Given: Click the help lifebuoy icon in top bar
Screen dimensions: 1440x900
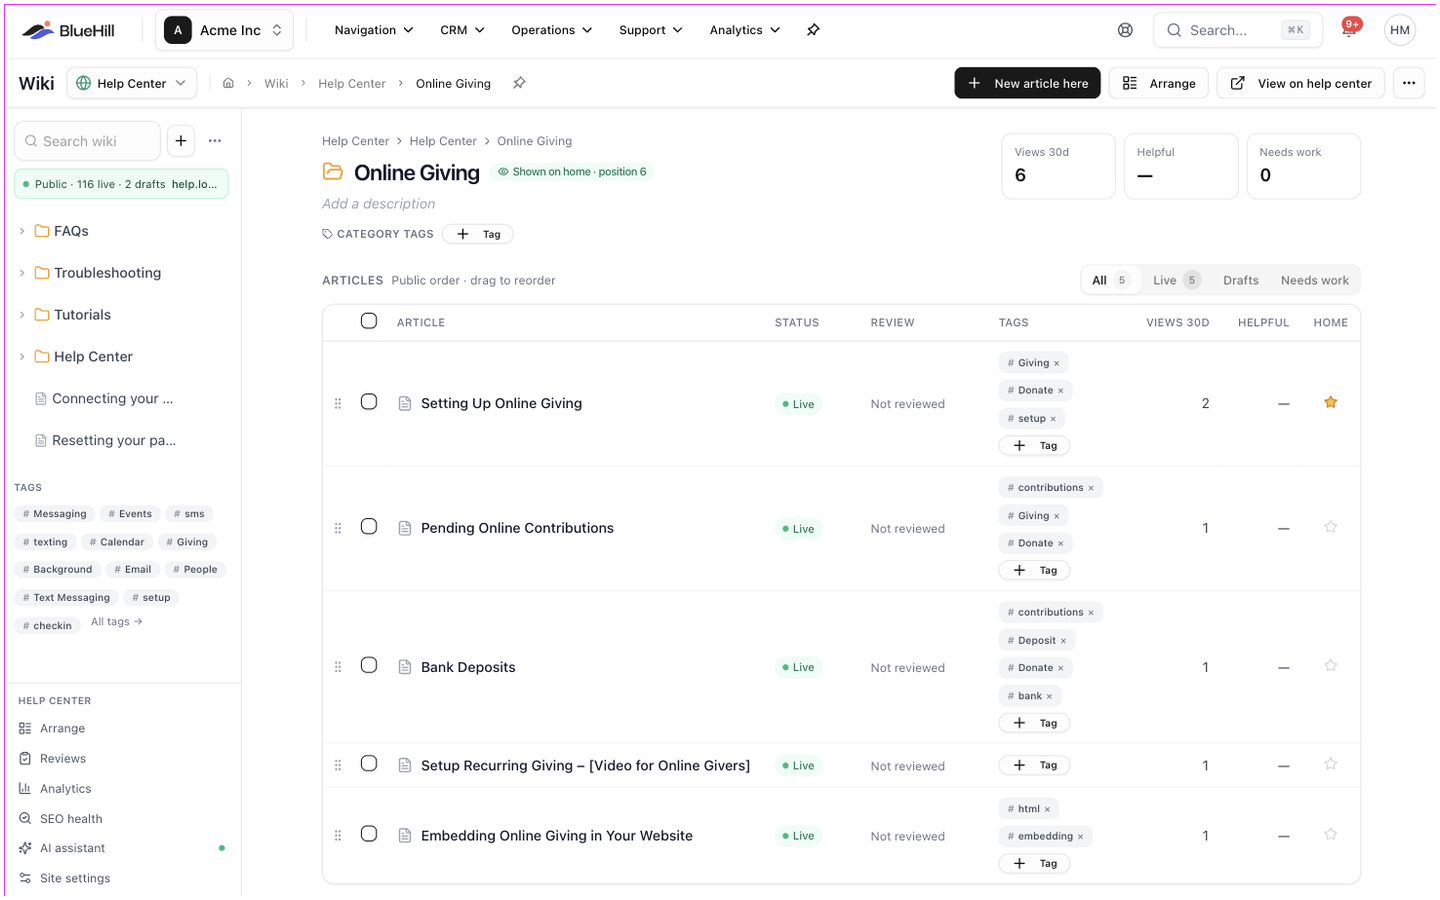Looking at the screenshot, I should 1125,30.
